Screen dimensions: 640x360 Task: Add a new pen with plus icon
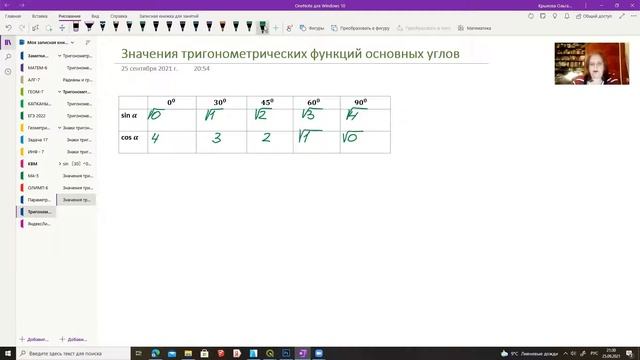pyautogui.click(x=276, y=28)
